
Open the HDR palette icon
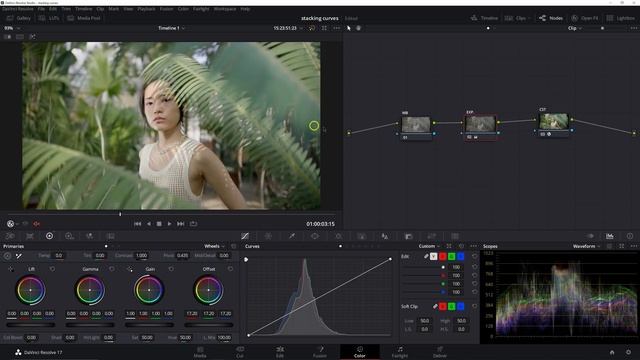(69, 236)
